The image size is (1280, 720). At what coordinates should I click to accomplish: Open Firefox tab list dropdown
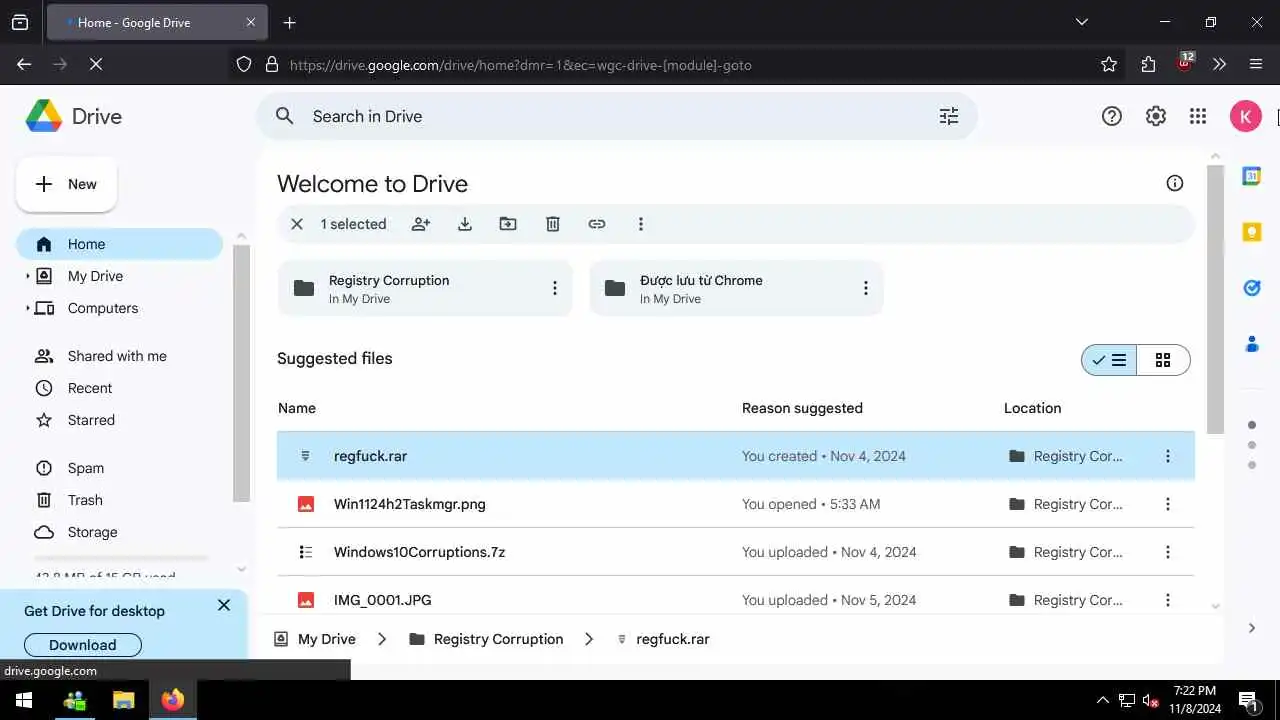[1081, 22]
